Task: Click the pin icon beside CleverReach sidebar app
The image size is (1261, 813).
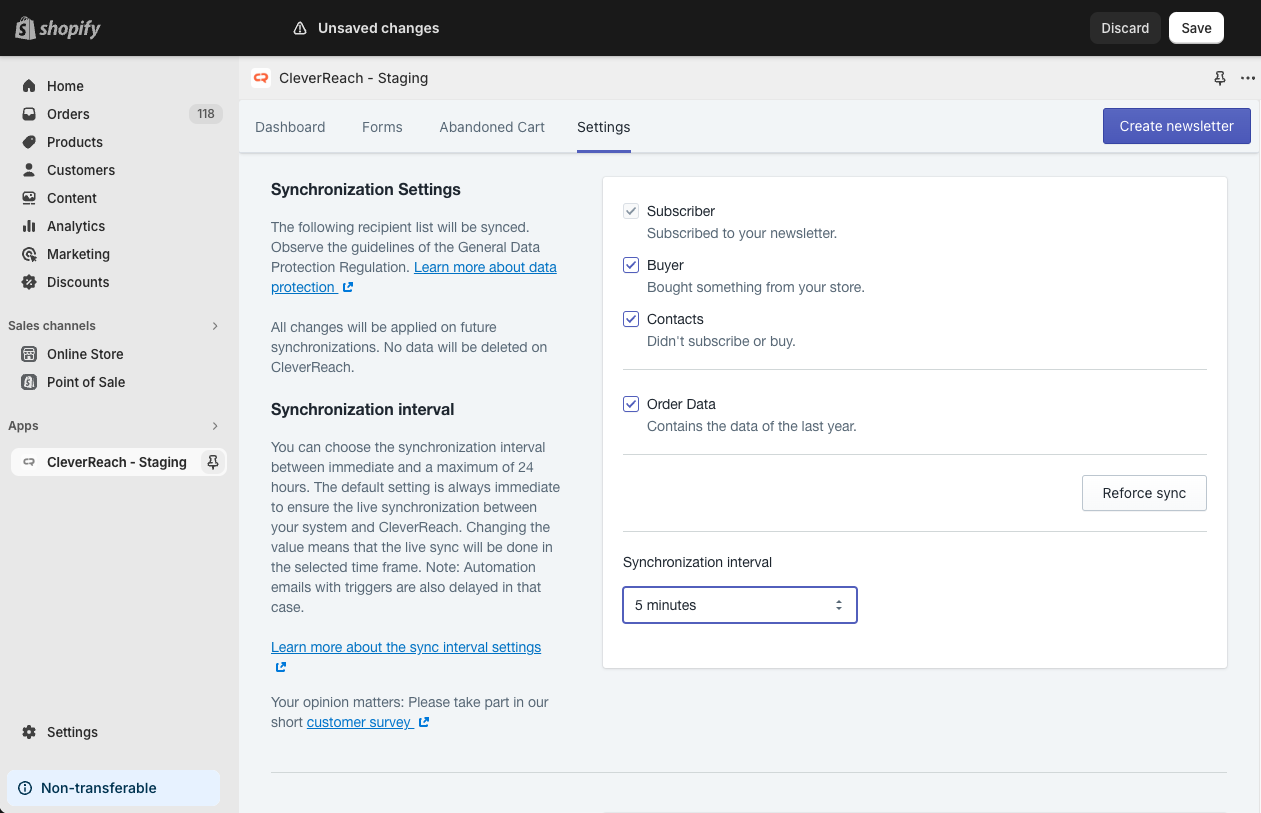Action: pyautogui.click(x=212, y=462)
